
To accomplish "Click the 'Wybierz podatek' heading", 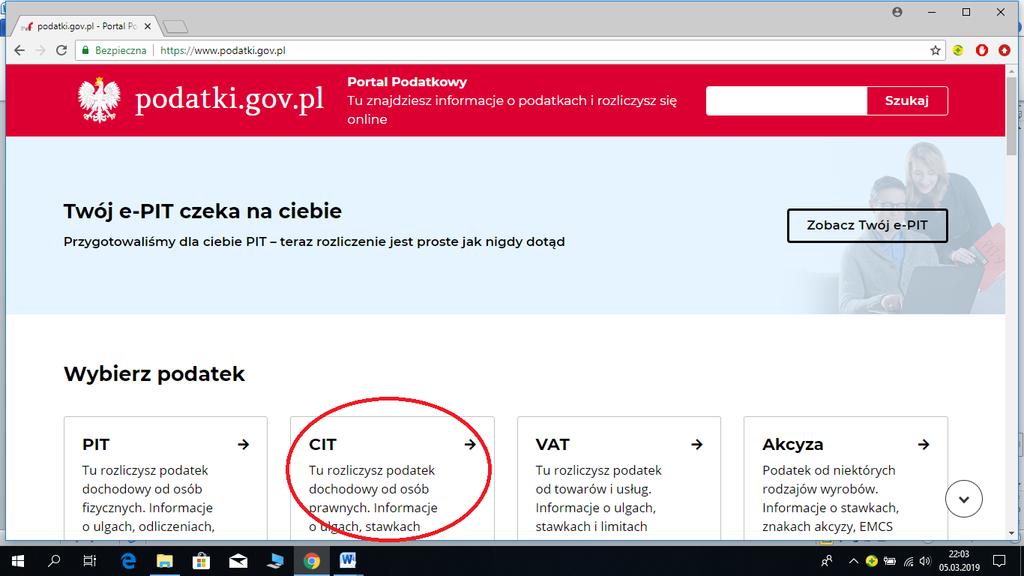I will coord(154,374).
